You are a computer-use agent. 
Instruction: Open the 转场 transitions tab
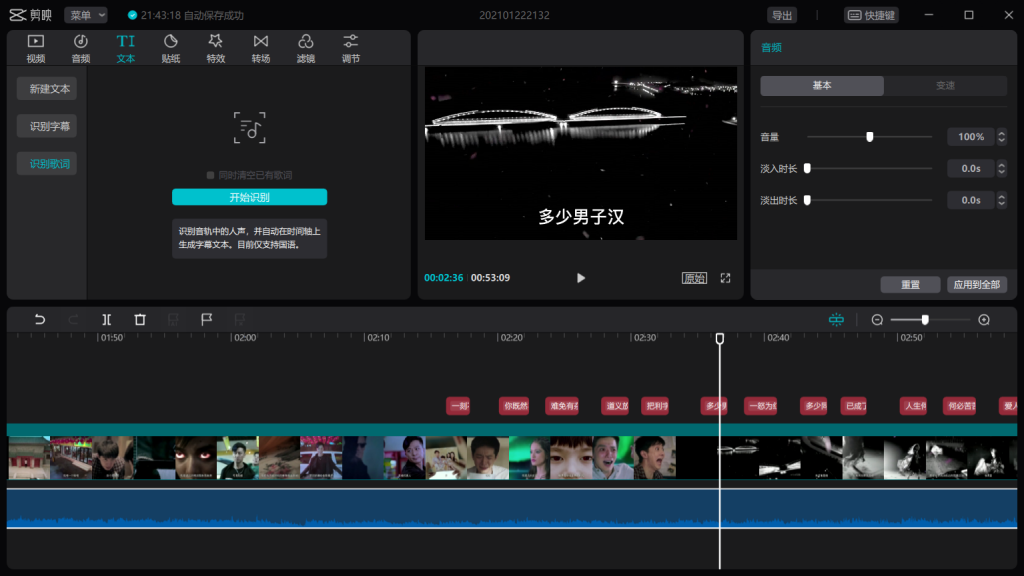[261, 48]
